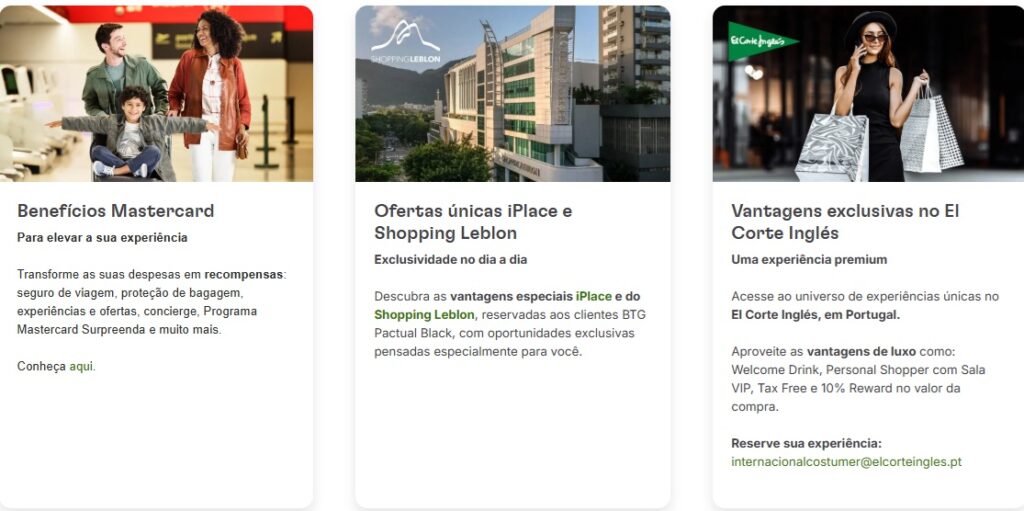Click the bold "El Corte Inglés, em Portugal." text

pos(816,315)
